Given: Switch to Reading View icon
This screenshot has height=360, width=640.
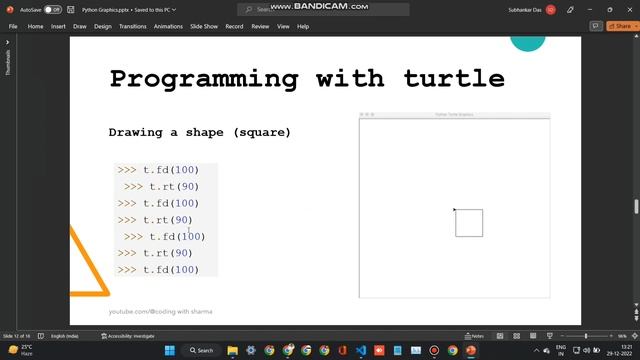Looking at the screenshot, I should 533,336.
